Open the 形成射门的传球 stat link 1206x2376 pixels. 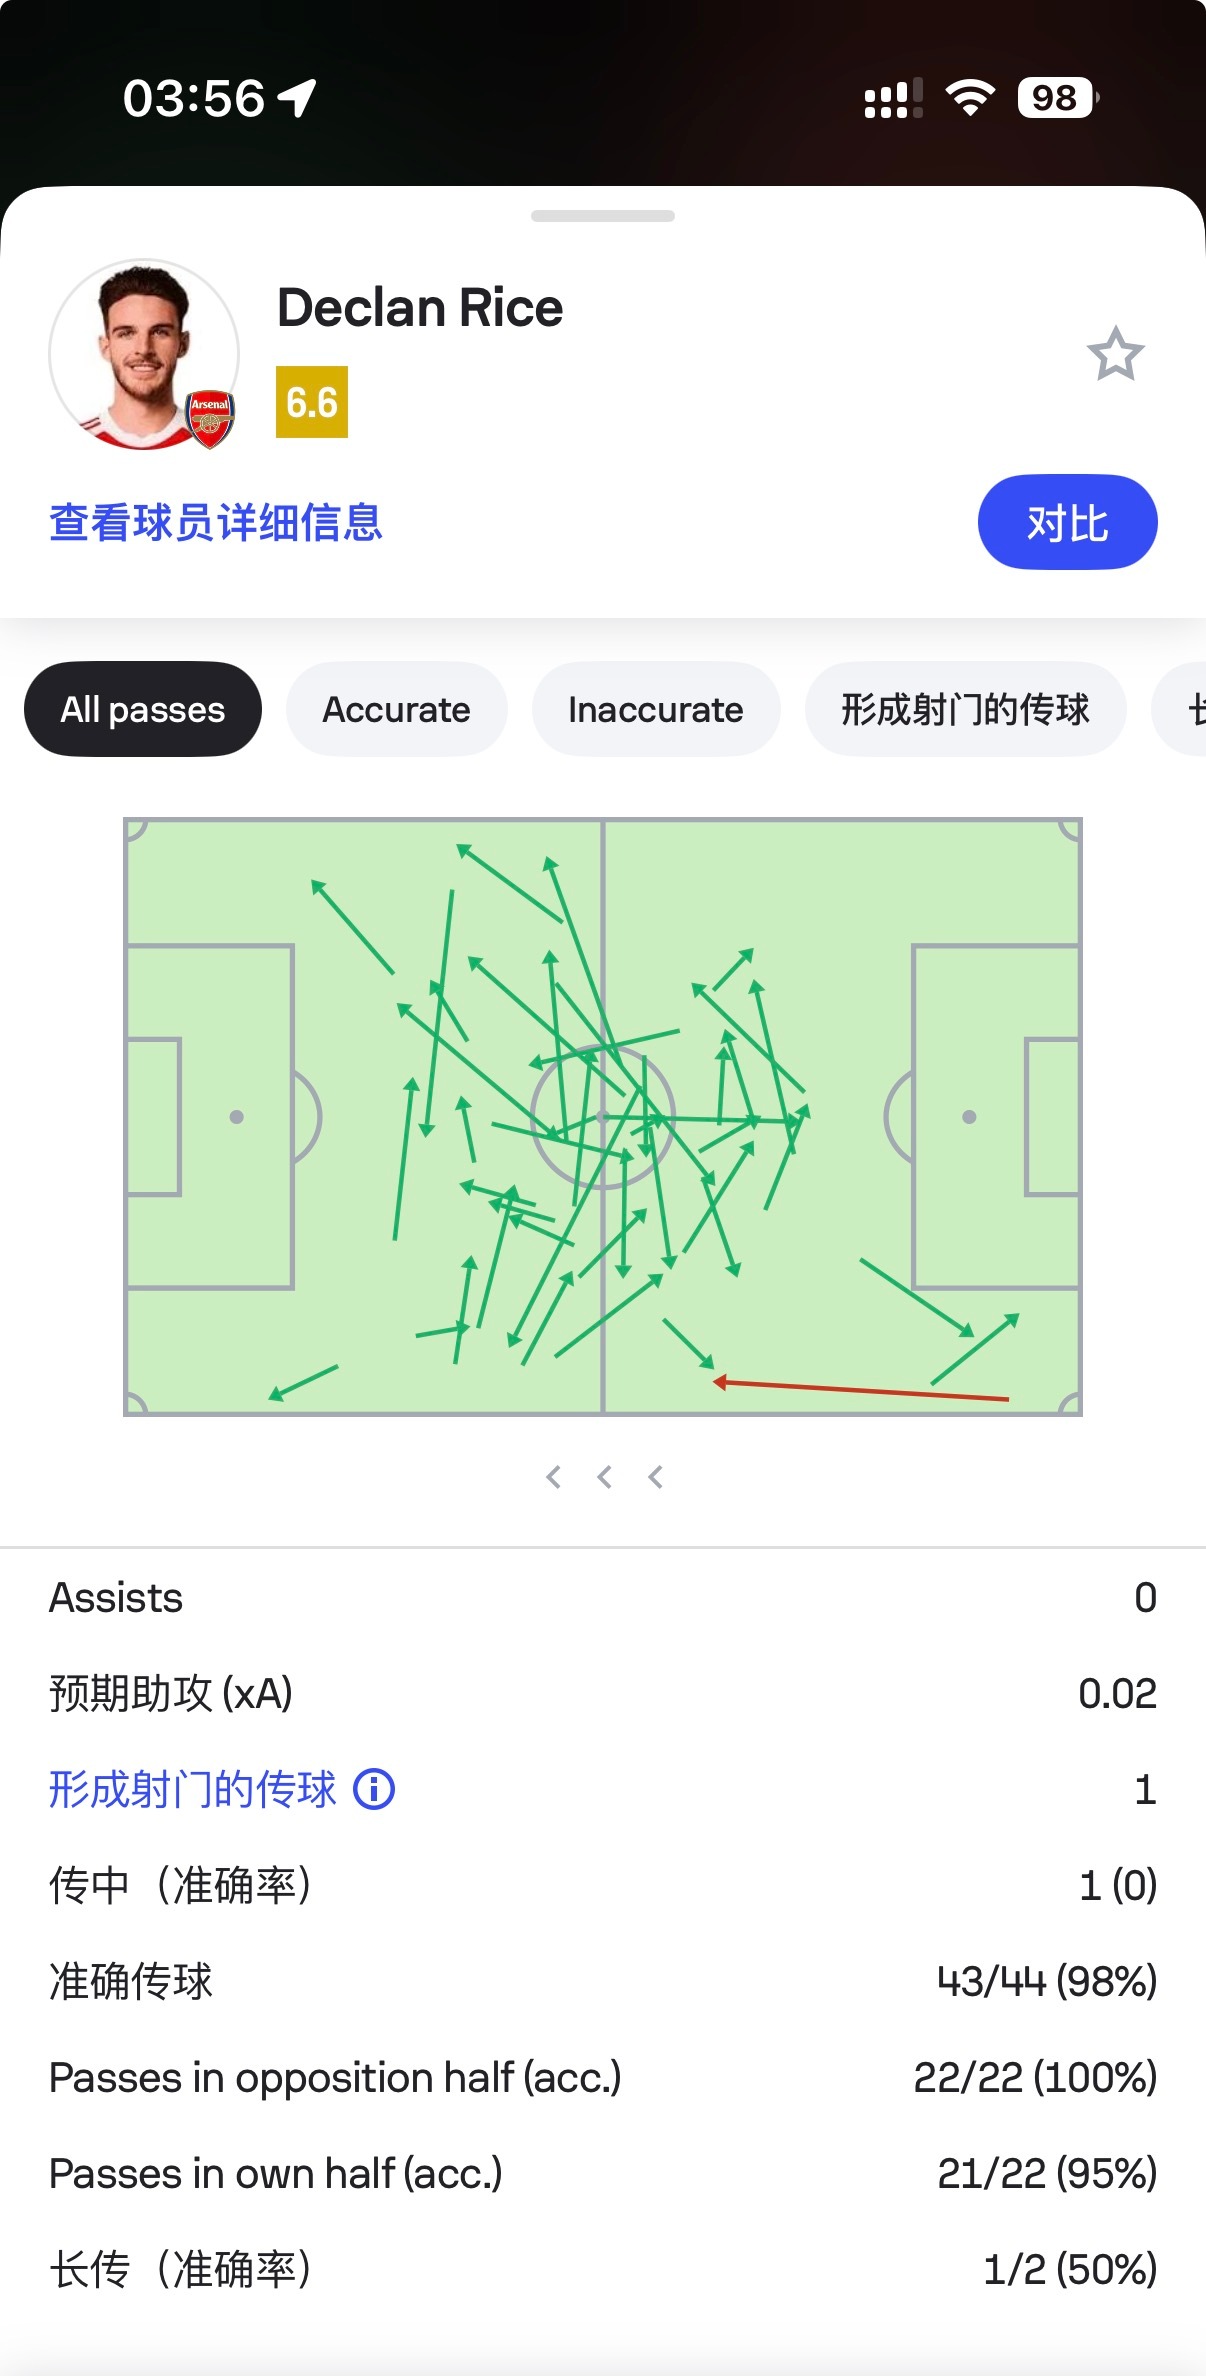click(193, 1789)
